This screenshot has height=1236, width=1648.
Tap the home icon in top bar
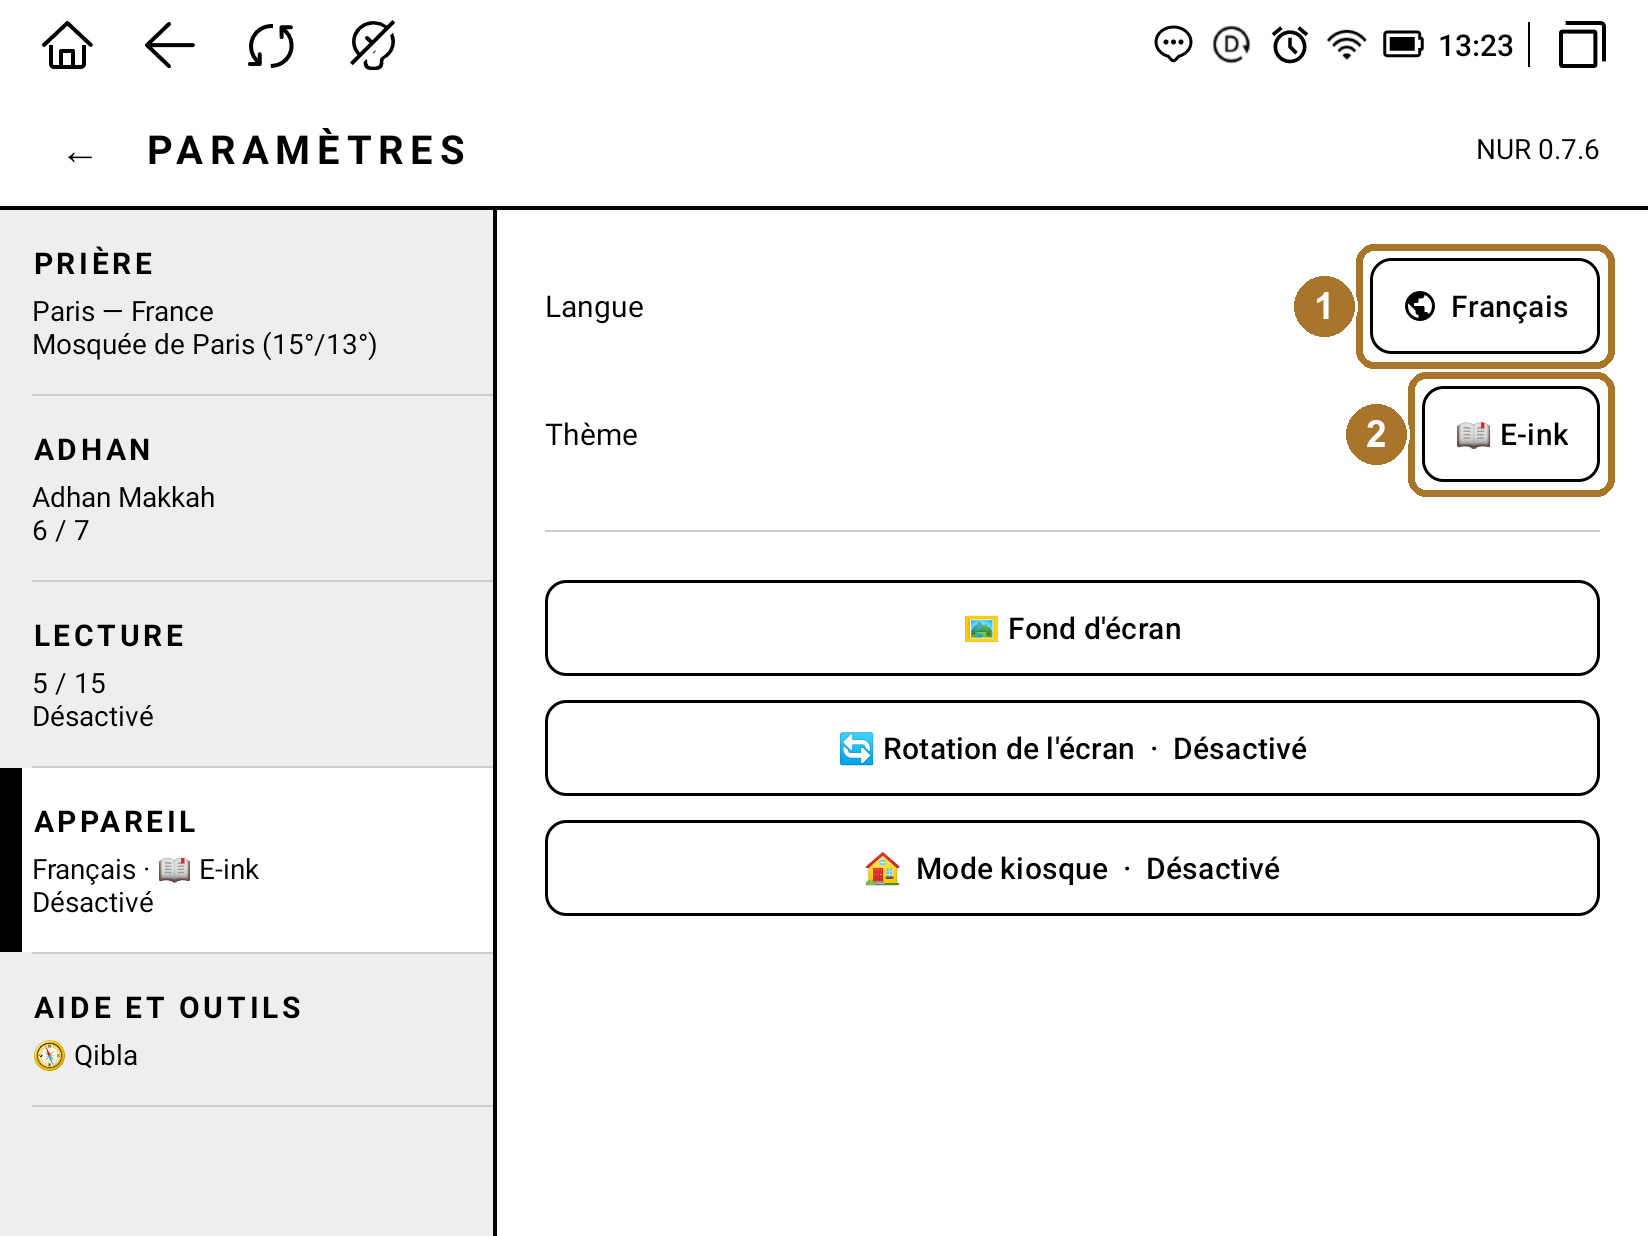point(67,46)
